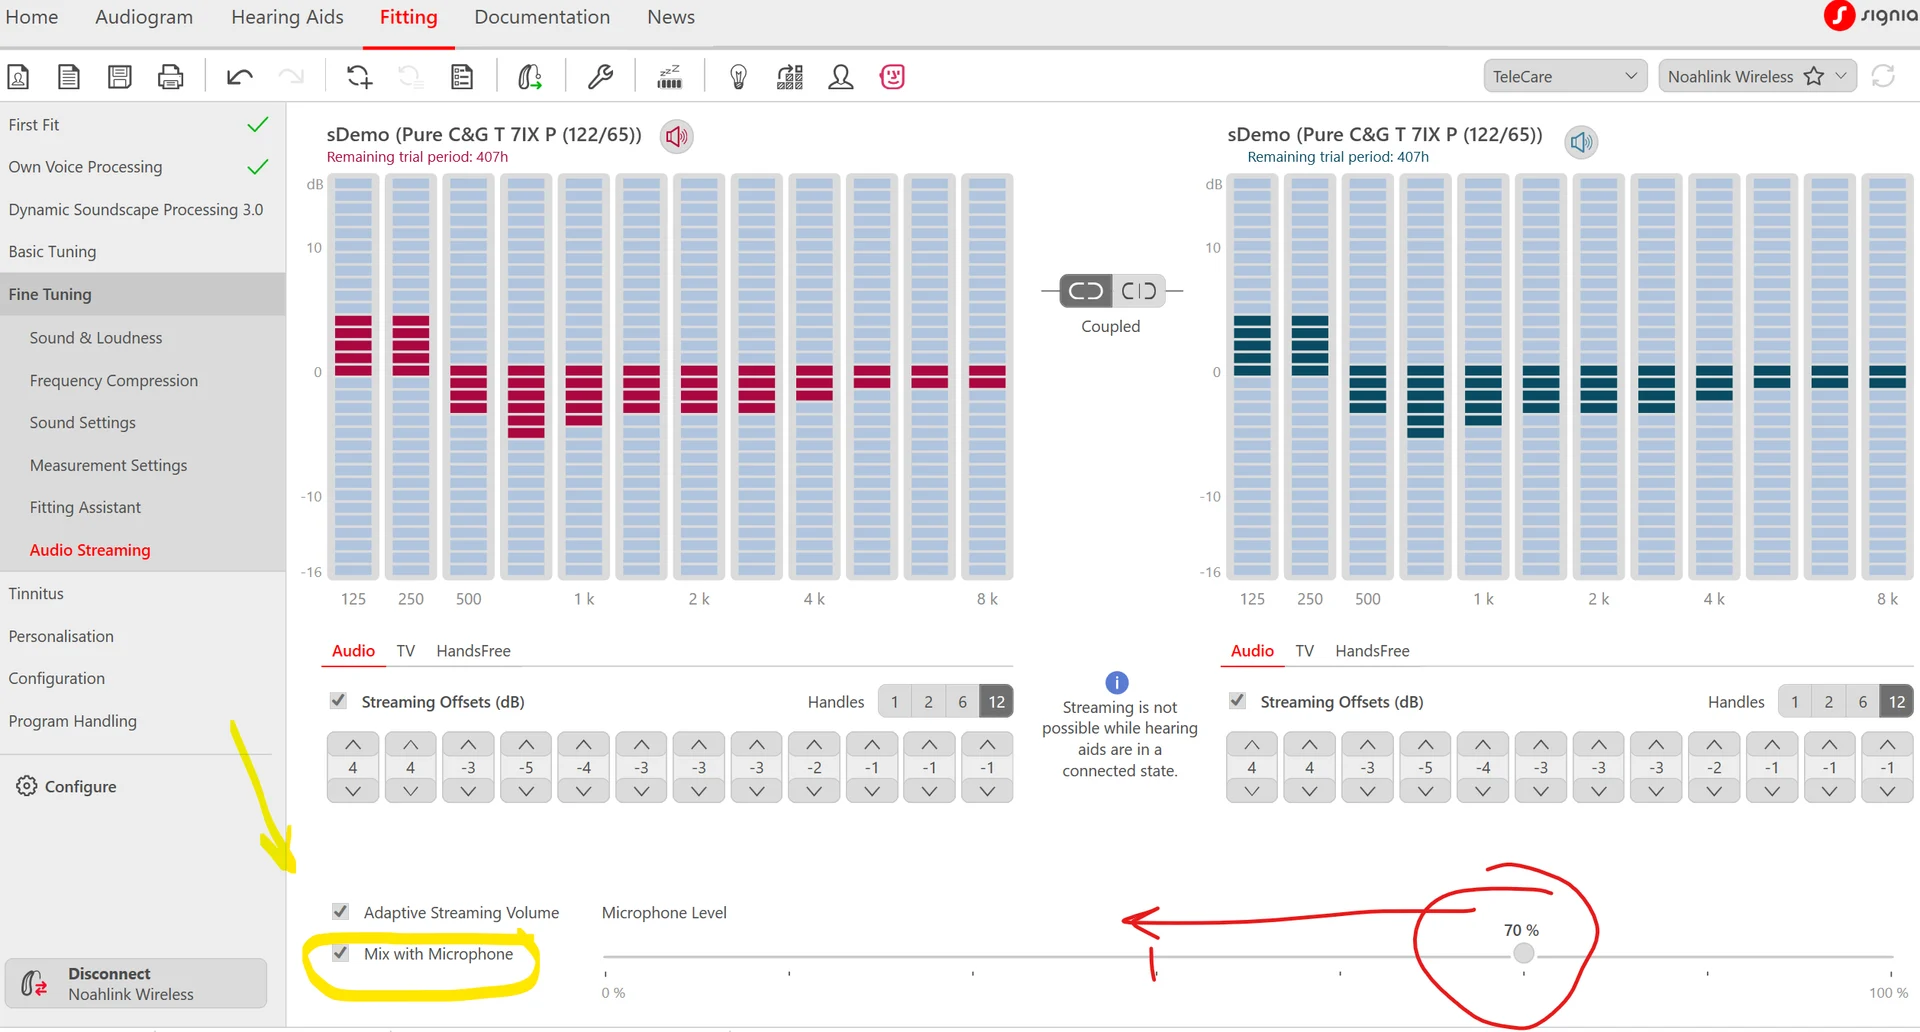Select 1 handle on right side

point(1795,702)
